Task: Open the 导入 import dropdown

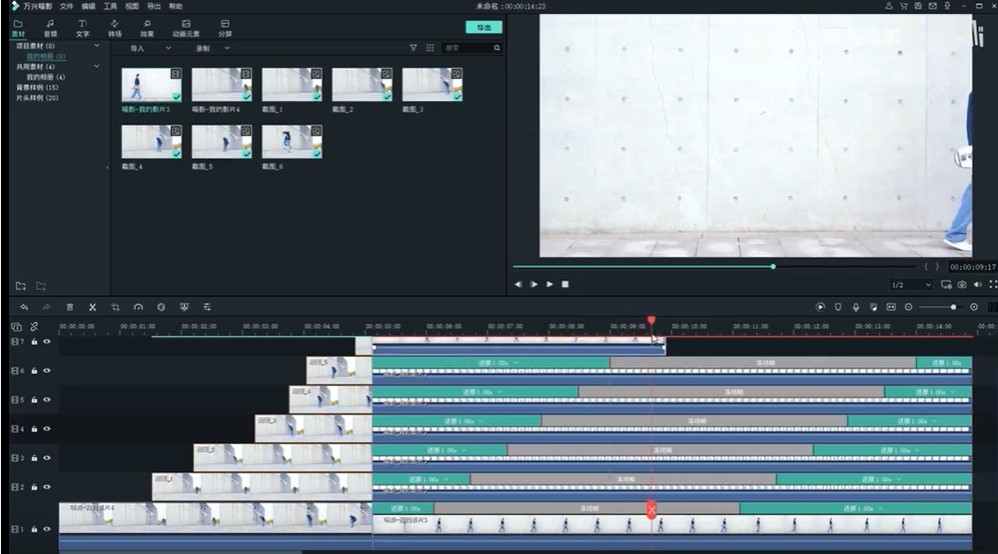Action: pyautogui.click(x=150, y=48)
